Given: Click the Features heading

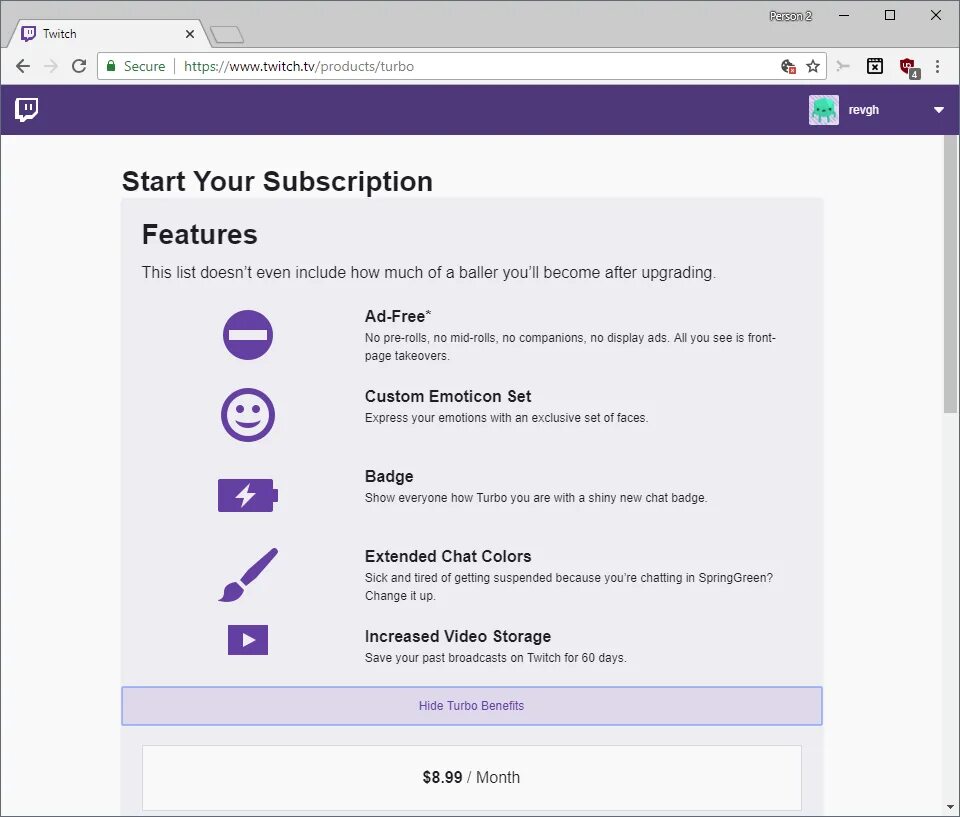Looking at the screenshot, I should pos(200,235).
